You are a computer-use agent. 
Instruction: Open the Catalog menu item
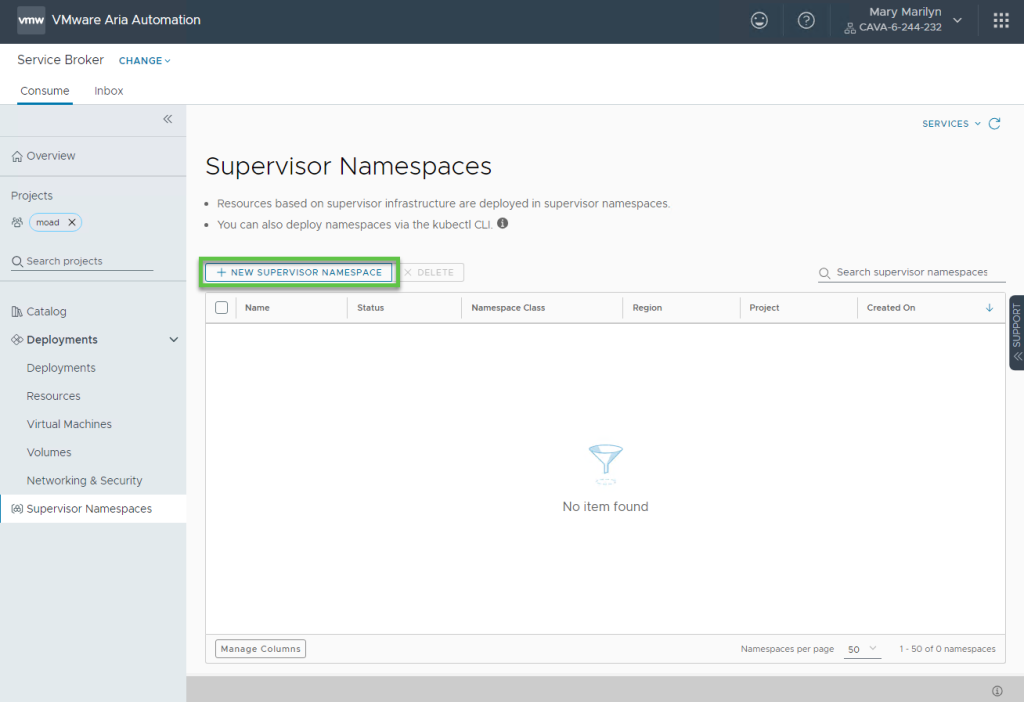tap(46, 312)
